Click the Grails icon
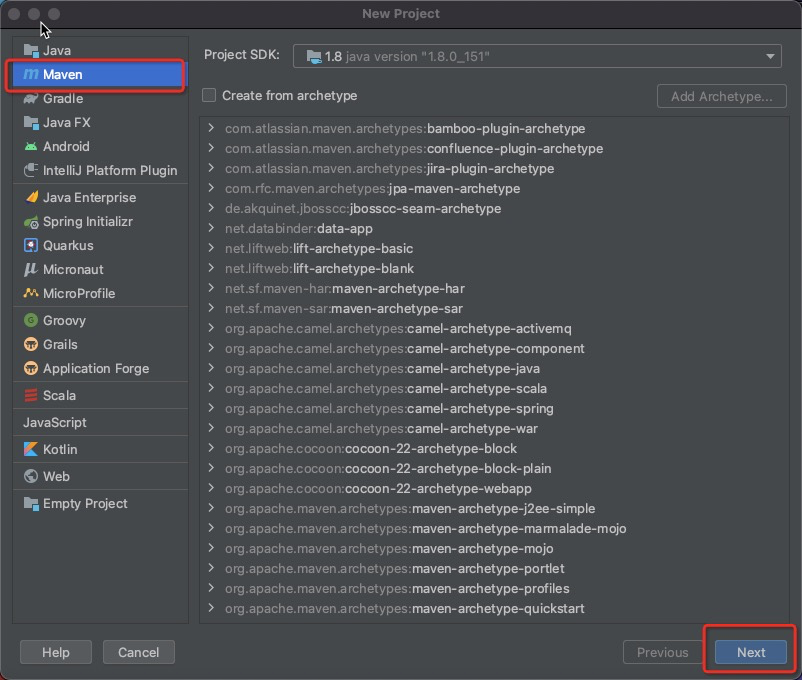The image size is (802, 680). click(31, 344)
